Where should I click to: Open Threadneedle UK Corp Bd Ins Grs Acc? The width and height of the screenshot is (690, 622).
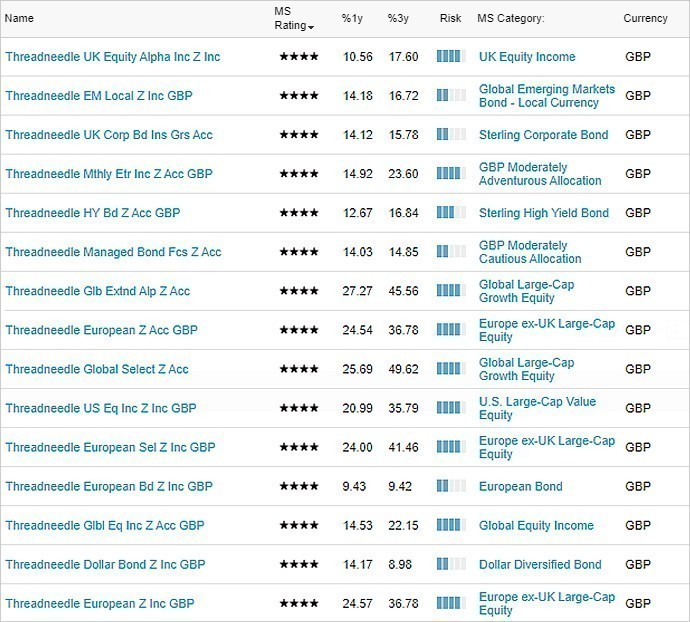(109, 135)
